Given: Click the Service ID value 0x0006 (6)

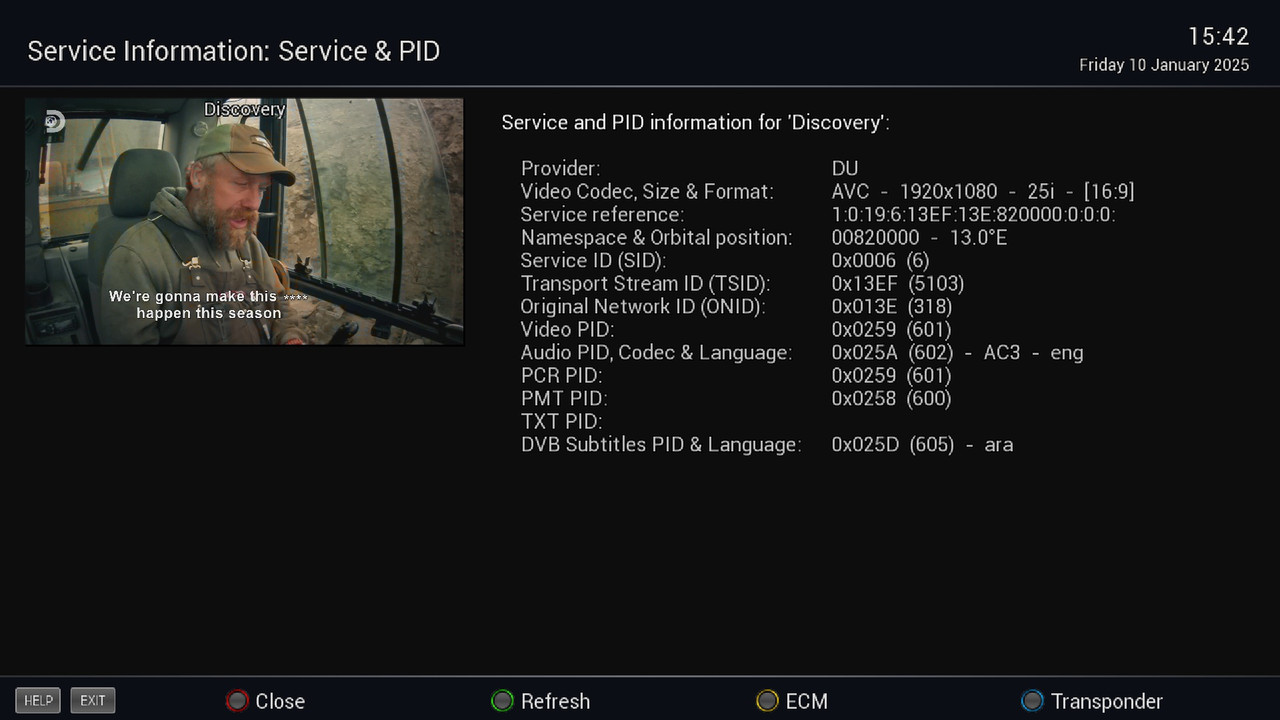Looking at the screenshot, I should [880, 260].
